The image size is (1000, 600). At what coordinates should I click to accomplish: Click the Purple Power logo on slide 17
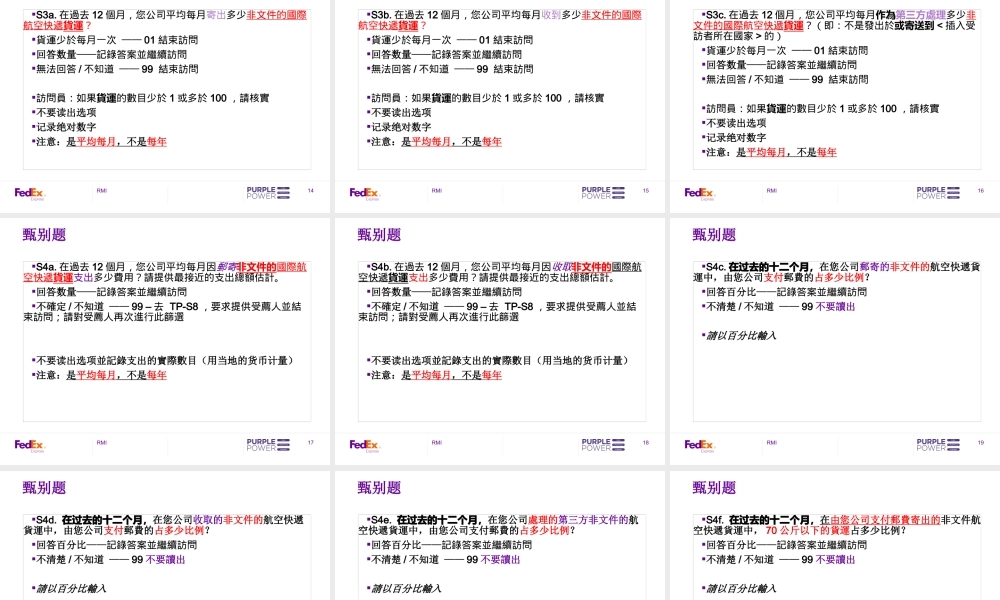tap(268, 445)
